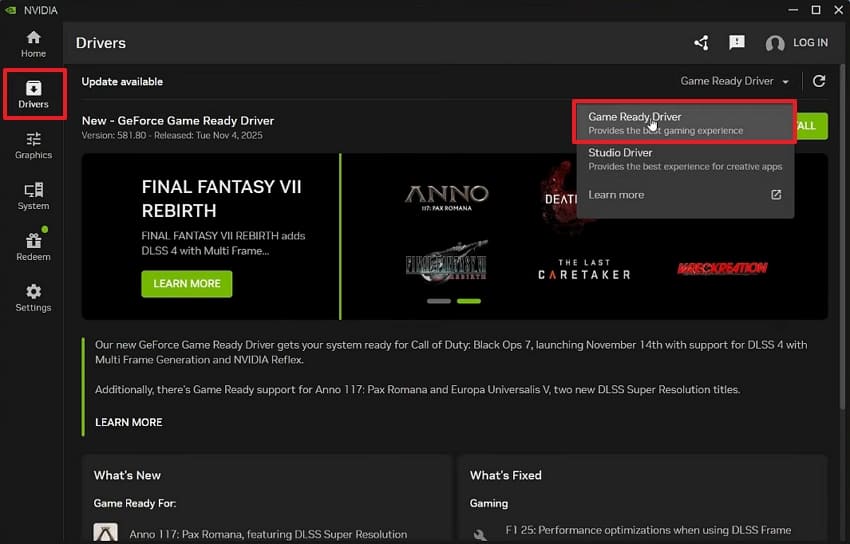This screenshot has width=850, height=544.
Task: Click The Last Caretaker logo
Action: click(584, 269)
